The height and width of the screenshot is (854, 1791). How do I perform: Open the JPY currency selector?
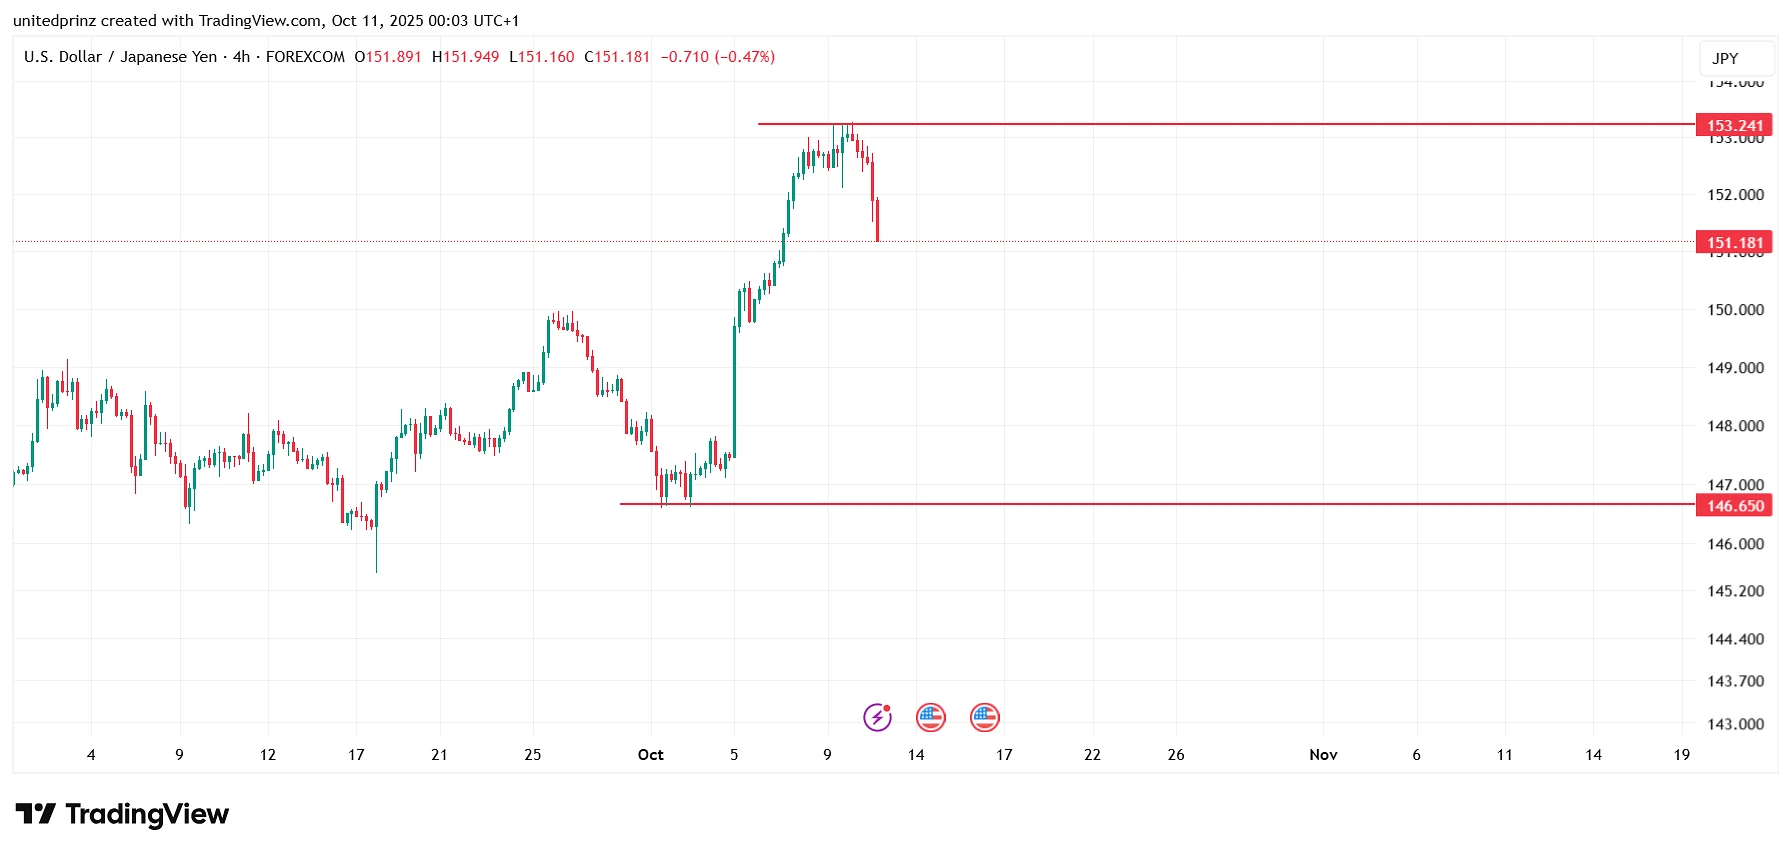pos(1736,58)
